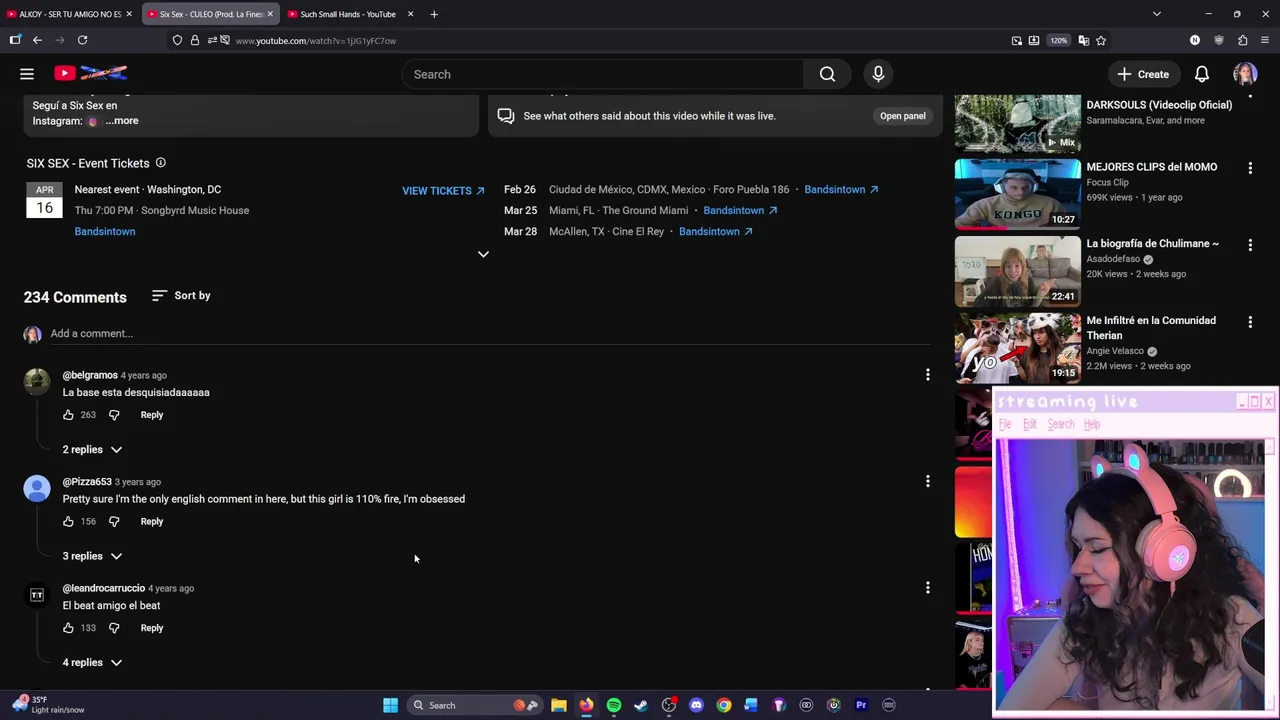The width and height of the screenshot is (1280, 720).
Task: Go to YouTube home via logo
Action: [x=91, y=73]
